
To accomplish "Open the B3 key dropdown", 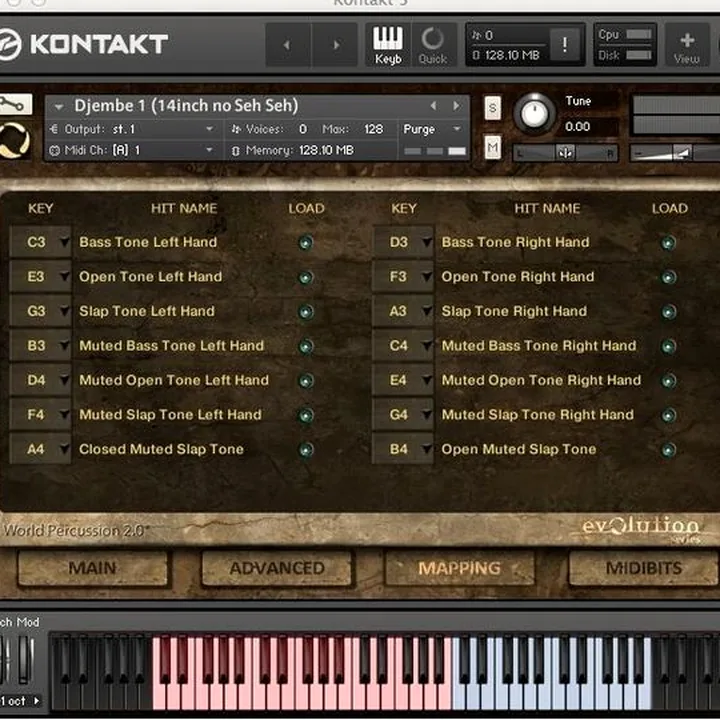I will pos(41,345).
